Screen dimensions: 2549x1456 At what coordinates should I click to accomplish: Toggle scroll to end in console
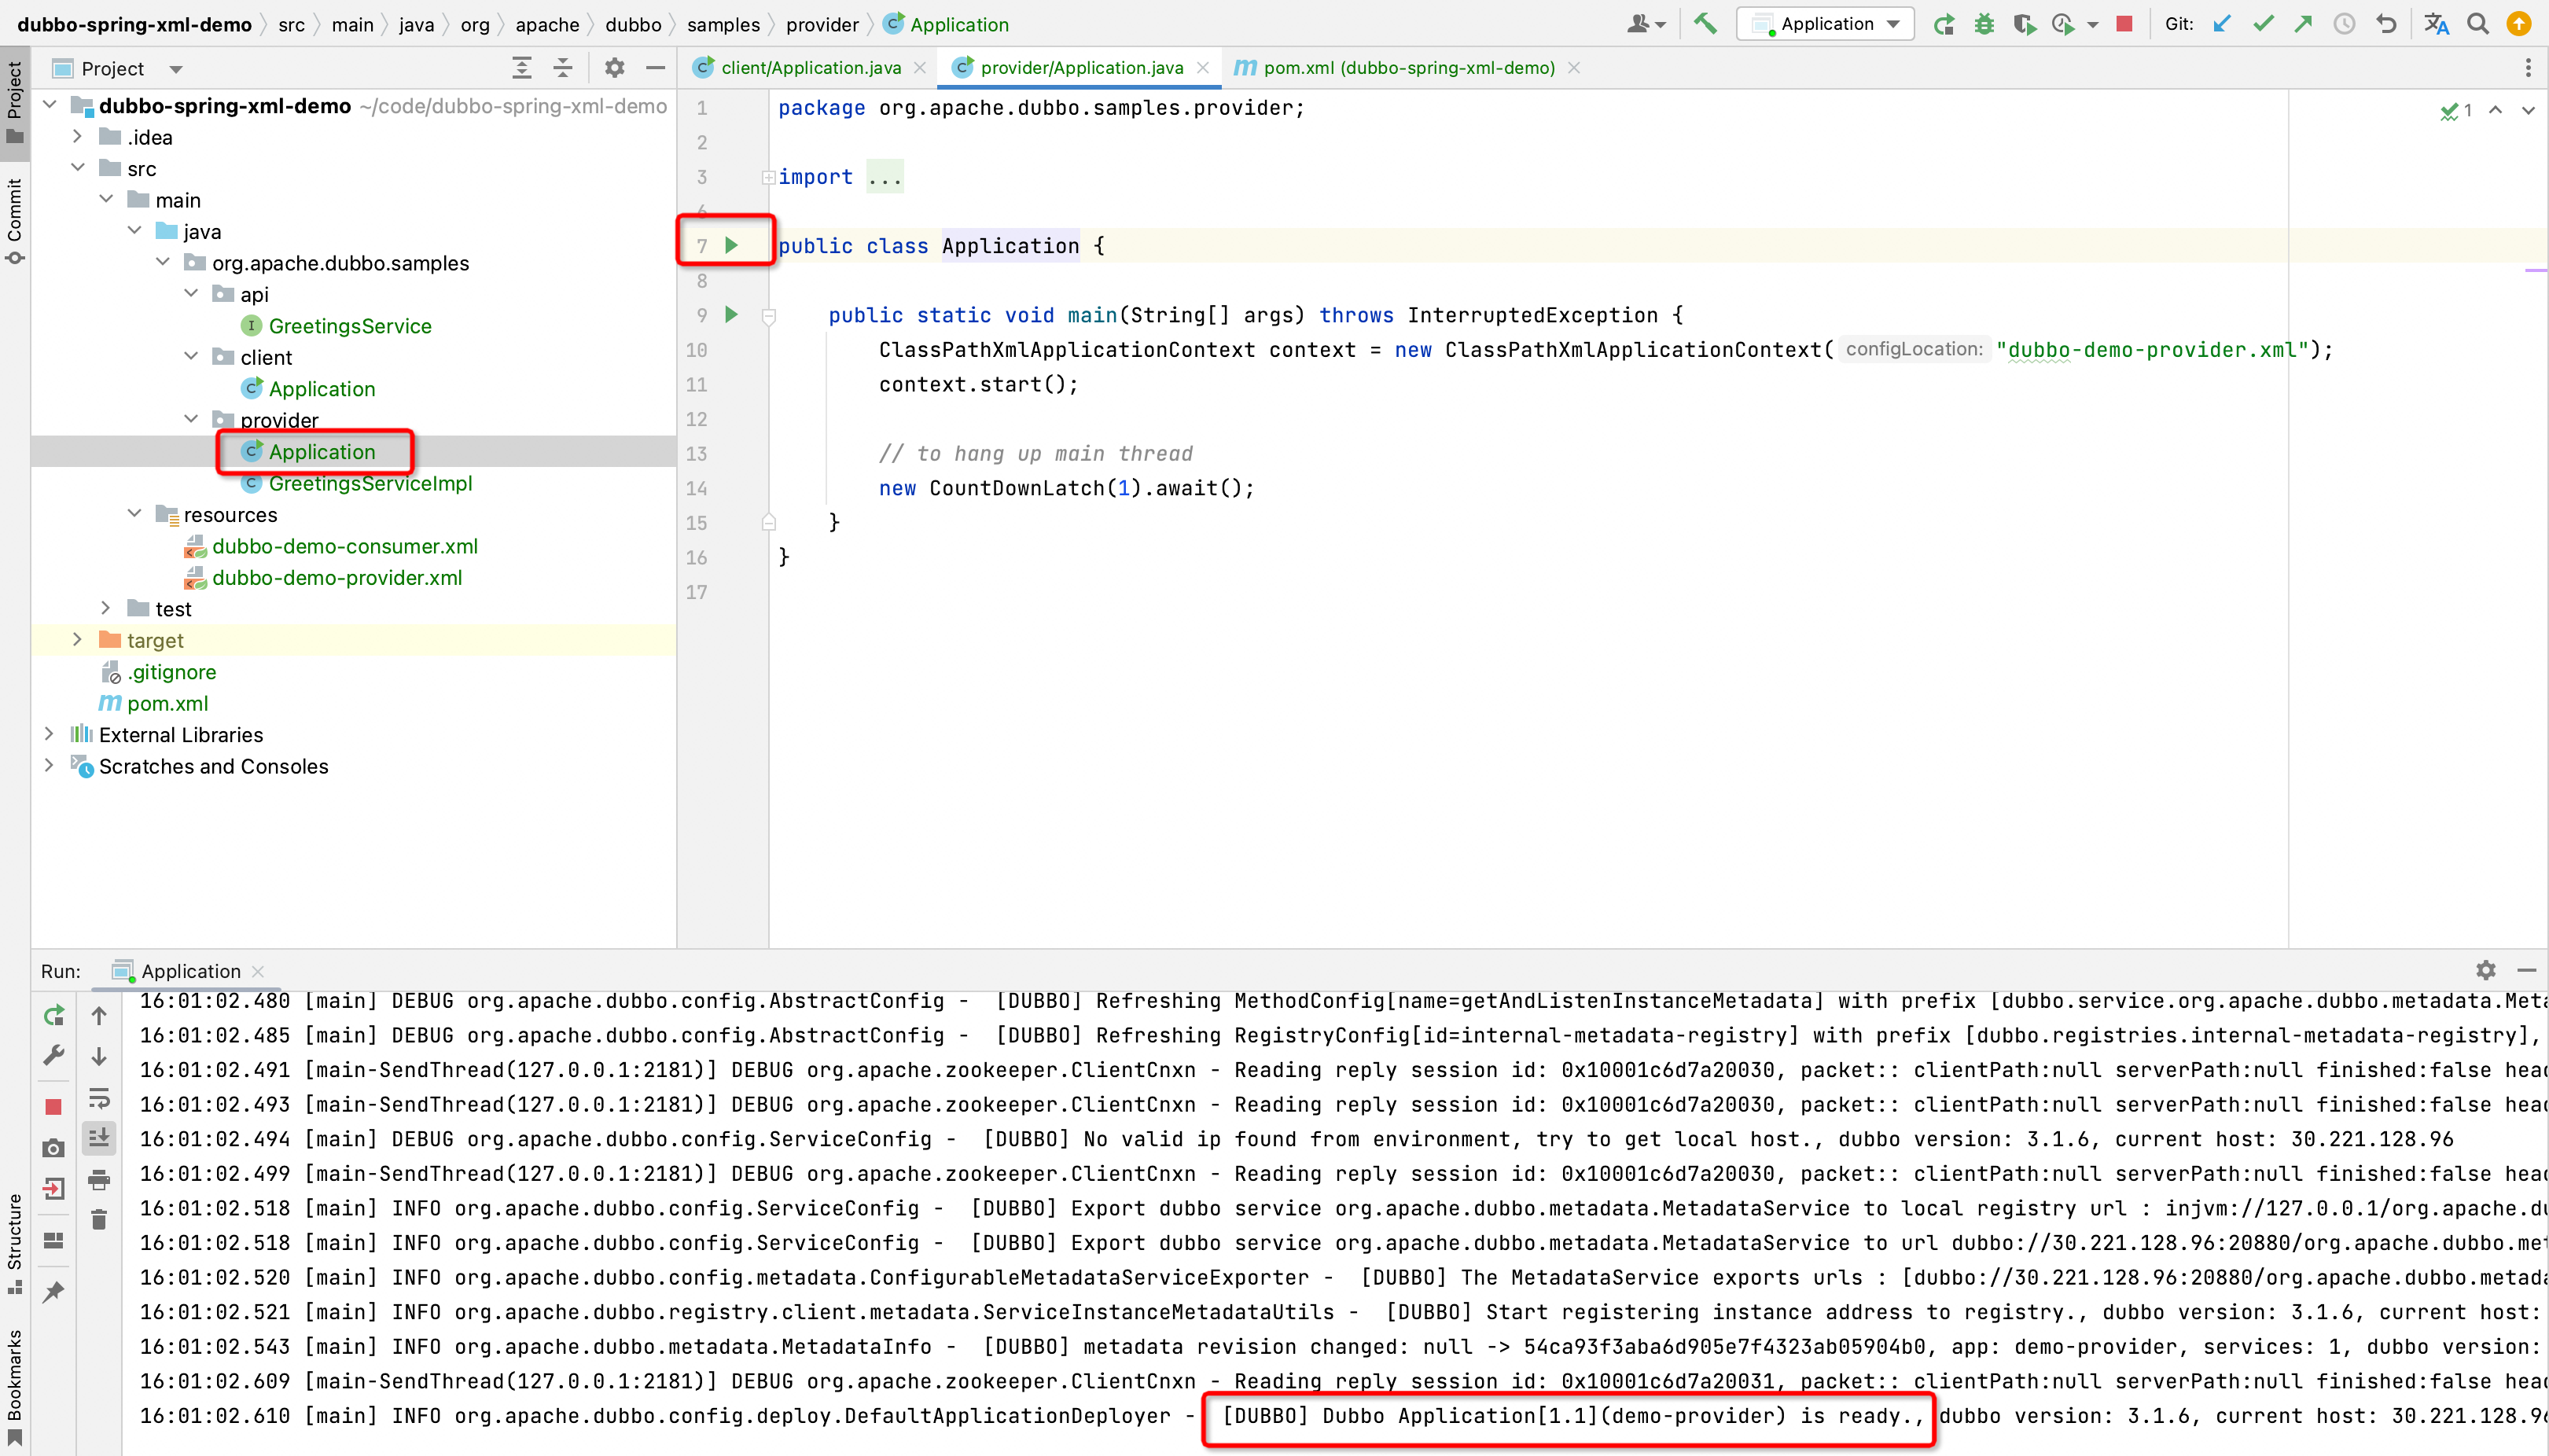99,1138
